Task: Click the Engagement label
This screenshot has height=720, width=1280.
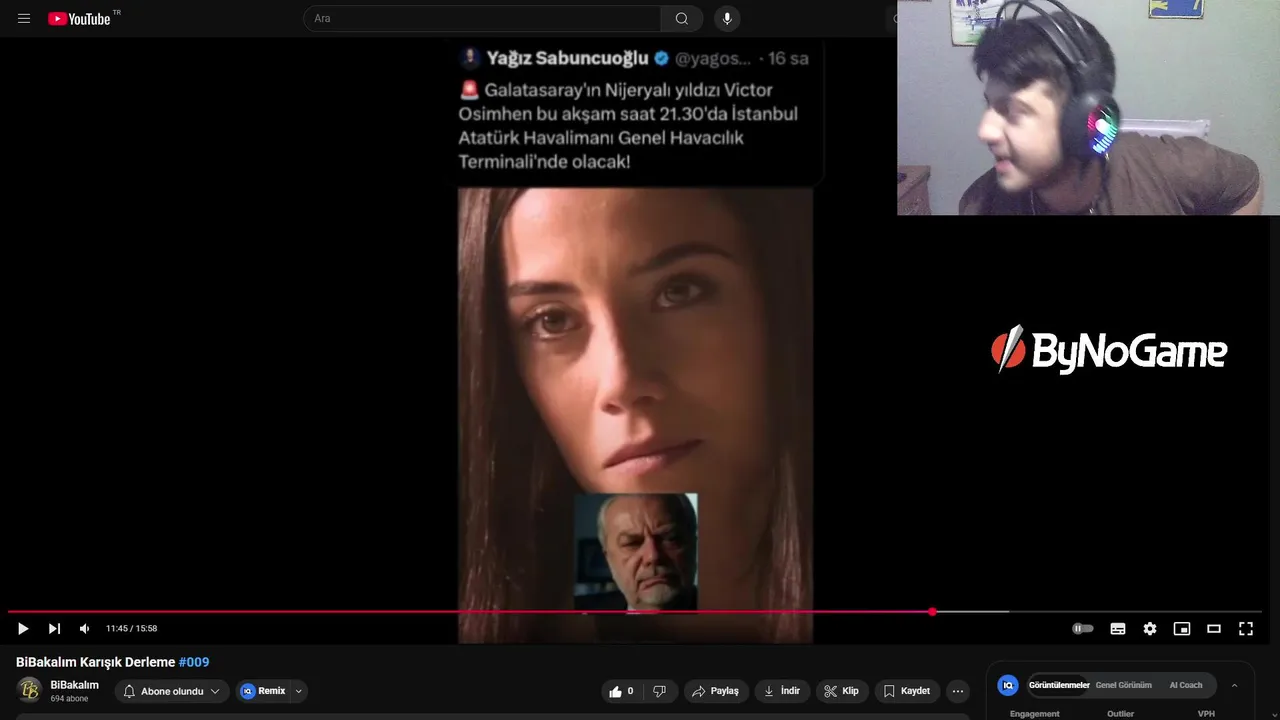Action: pos(1034,714)
